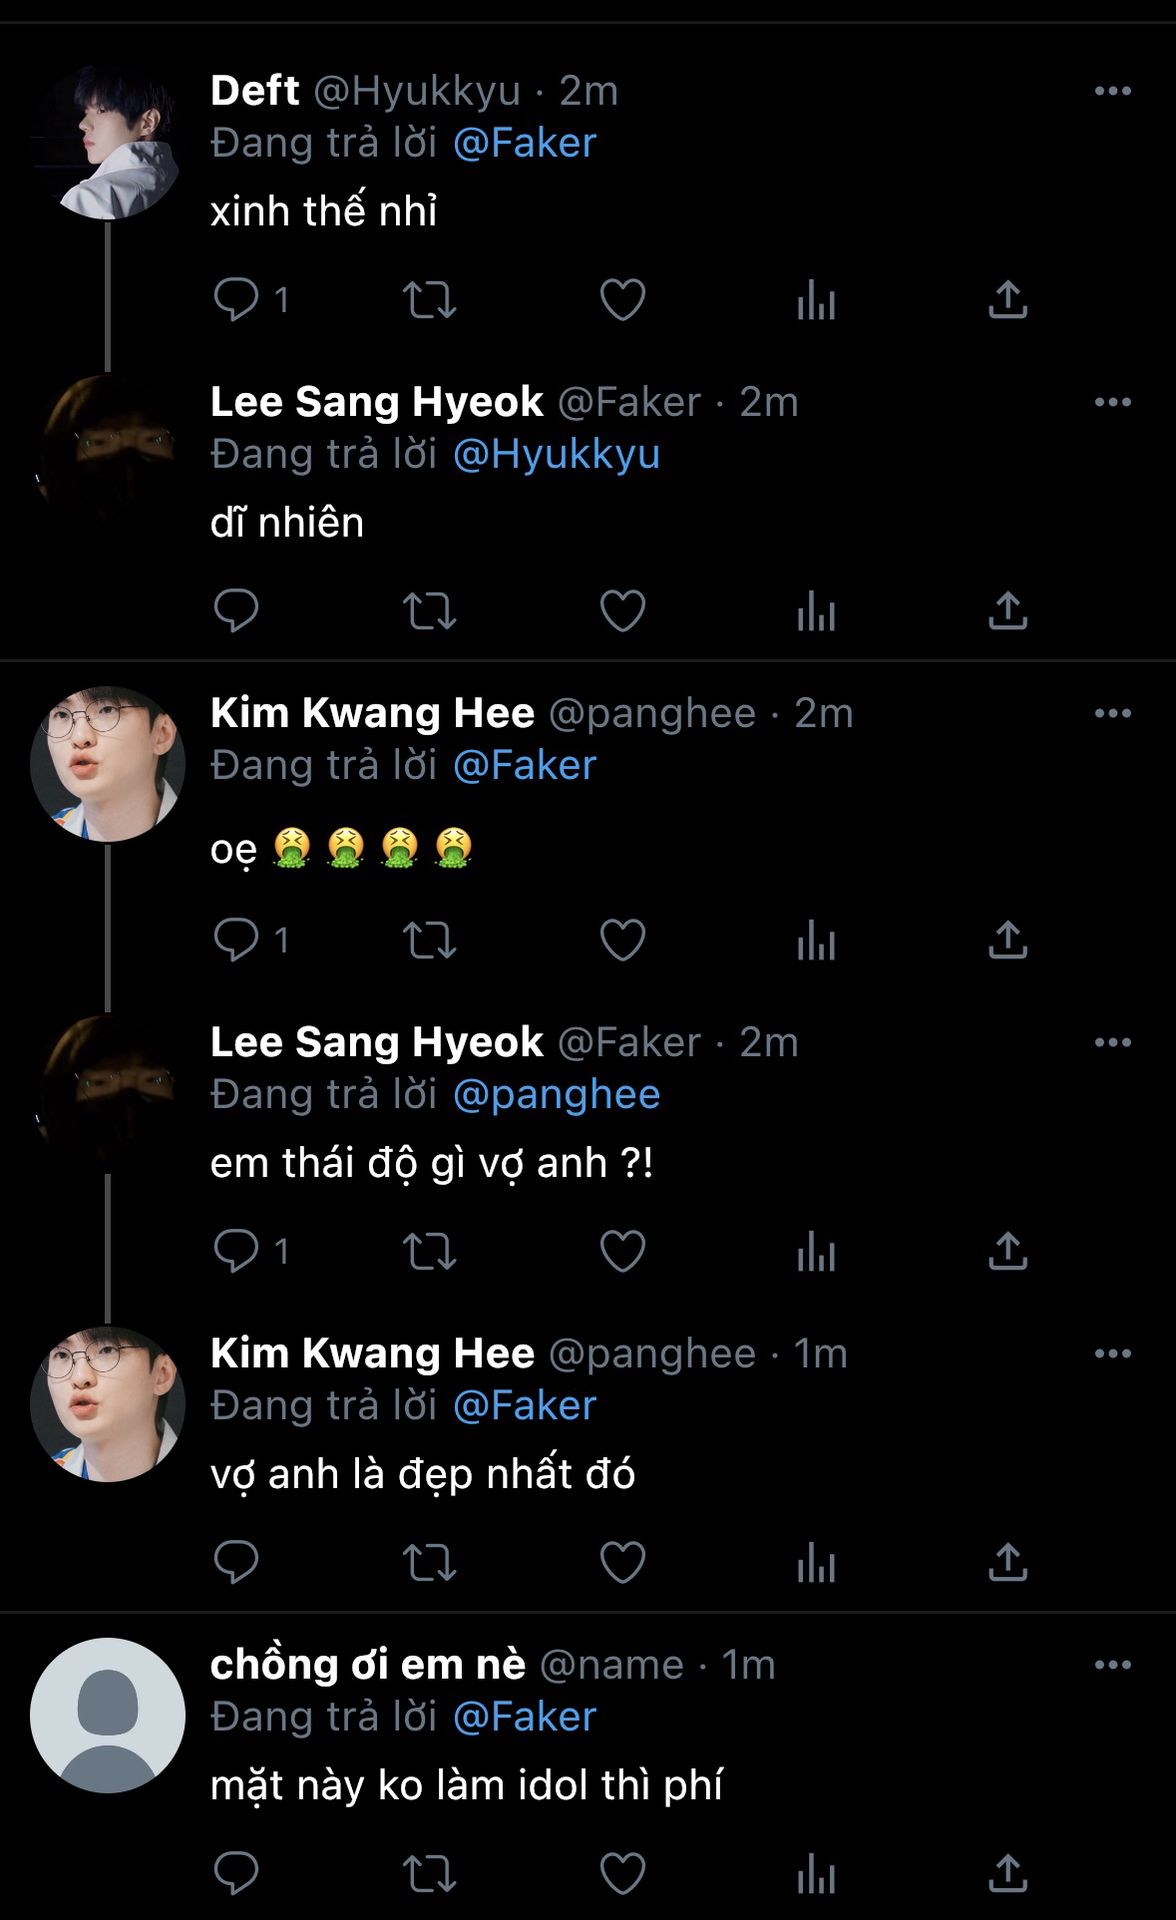This screenshot has width=1176, height=1920.
Task: Open more options on Kim Kwang Hee's "oẹ" tweet
Action: (1112, 713)
